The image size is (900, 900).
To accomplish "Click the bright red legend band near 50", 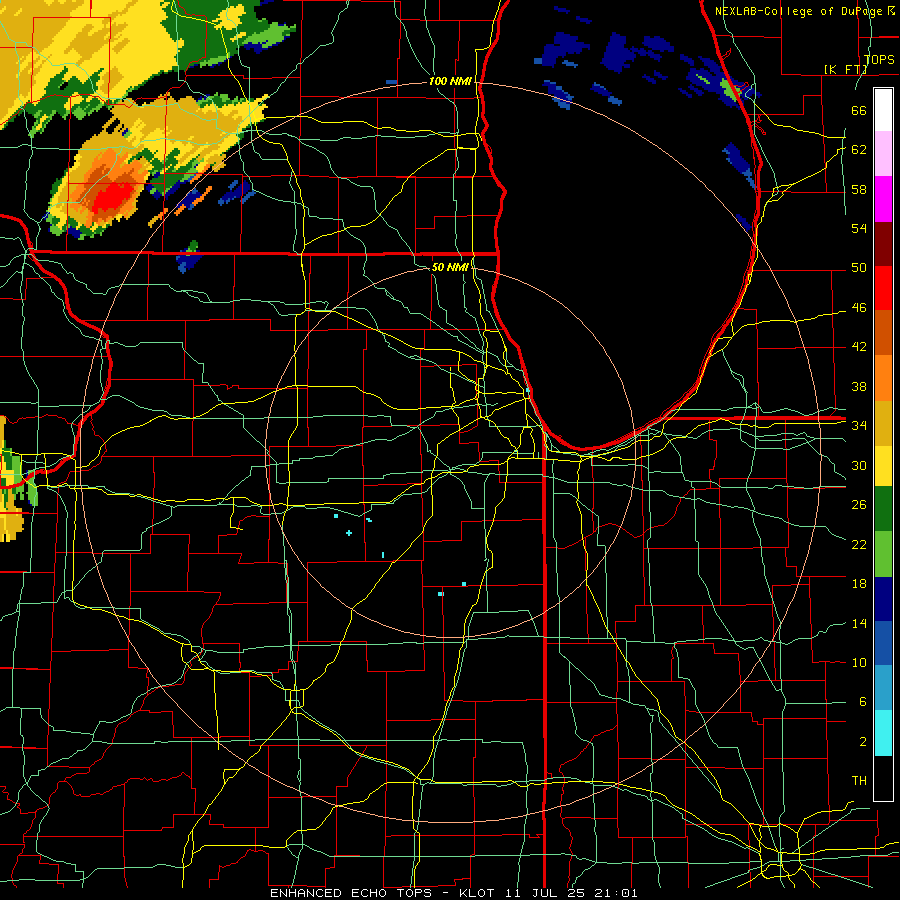I will pos(883,288).
